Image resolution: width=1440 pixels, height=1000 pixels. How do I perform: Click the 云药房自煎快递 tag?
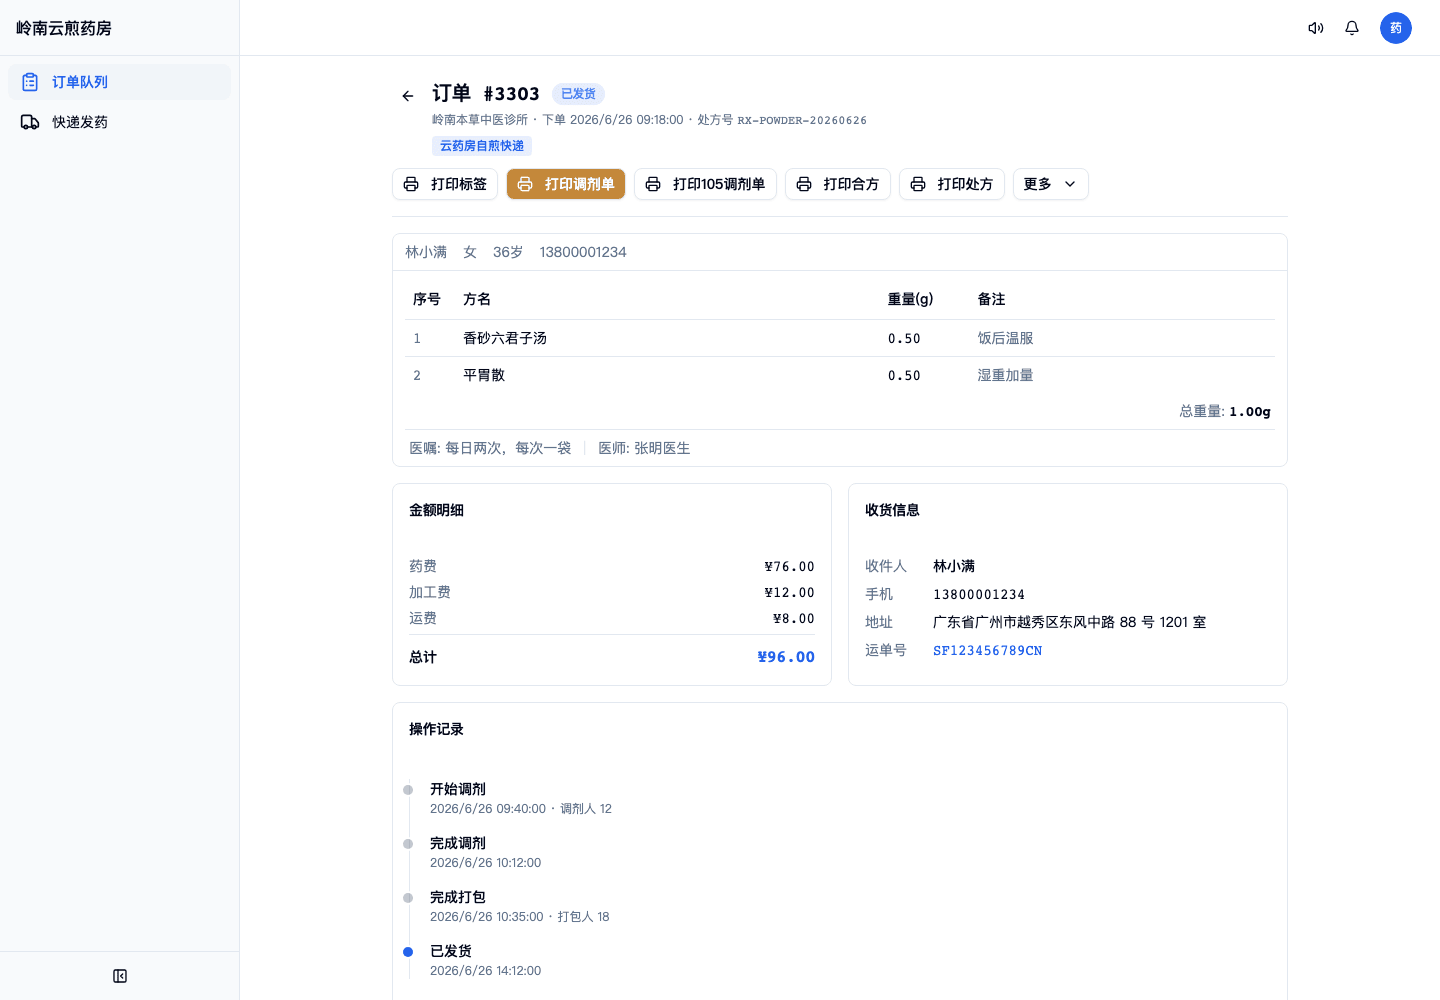(482, 146)
